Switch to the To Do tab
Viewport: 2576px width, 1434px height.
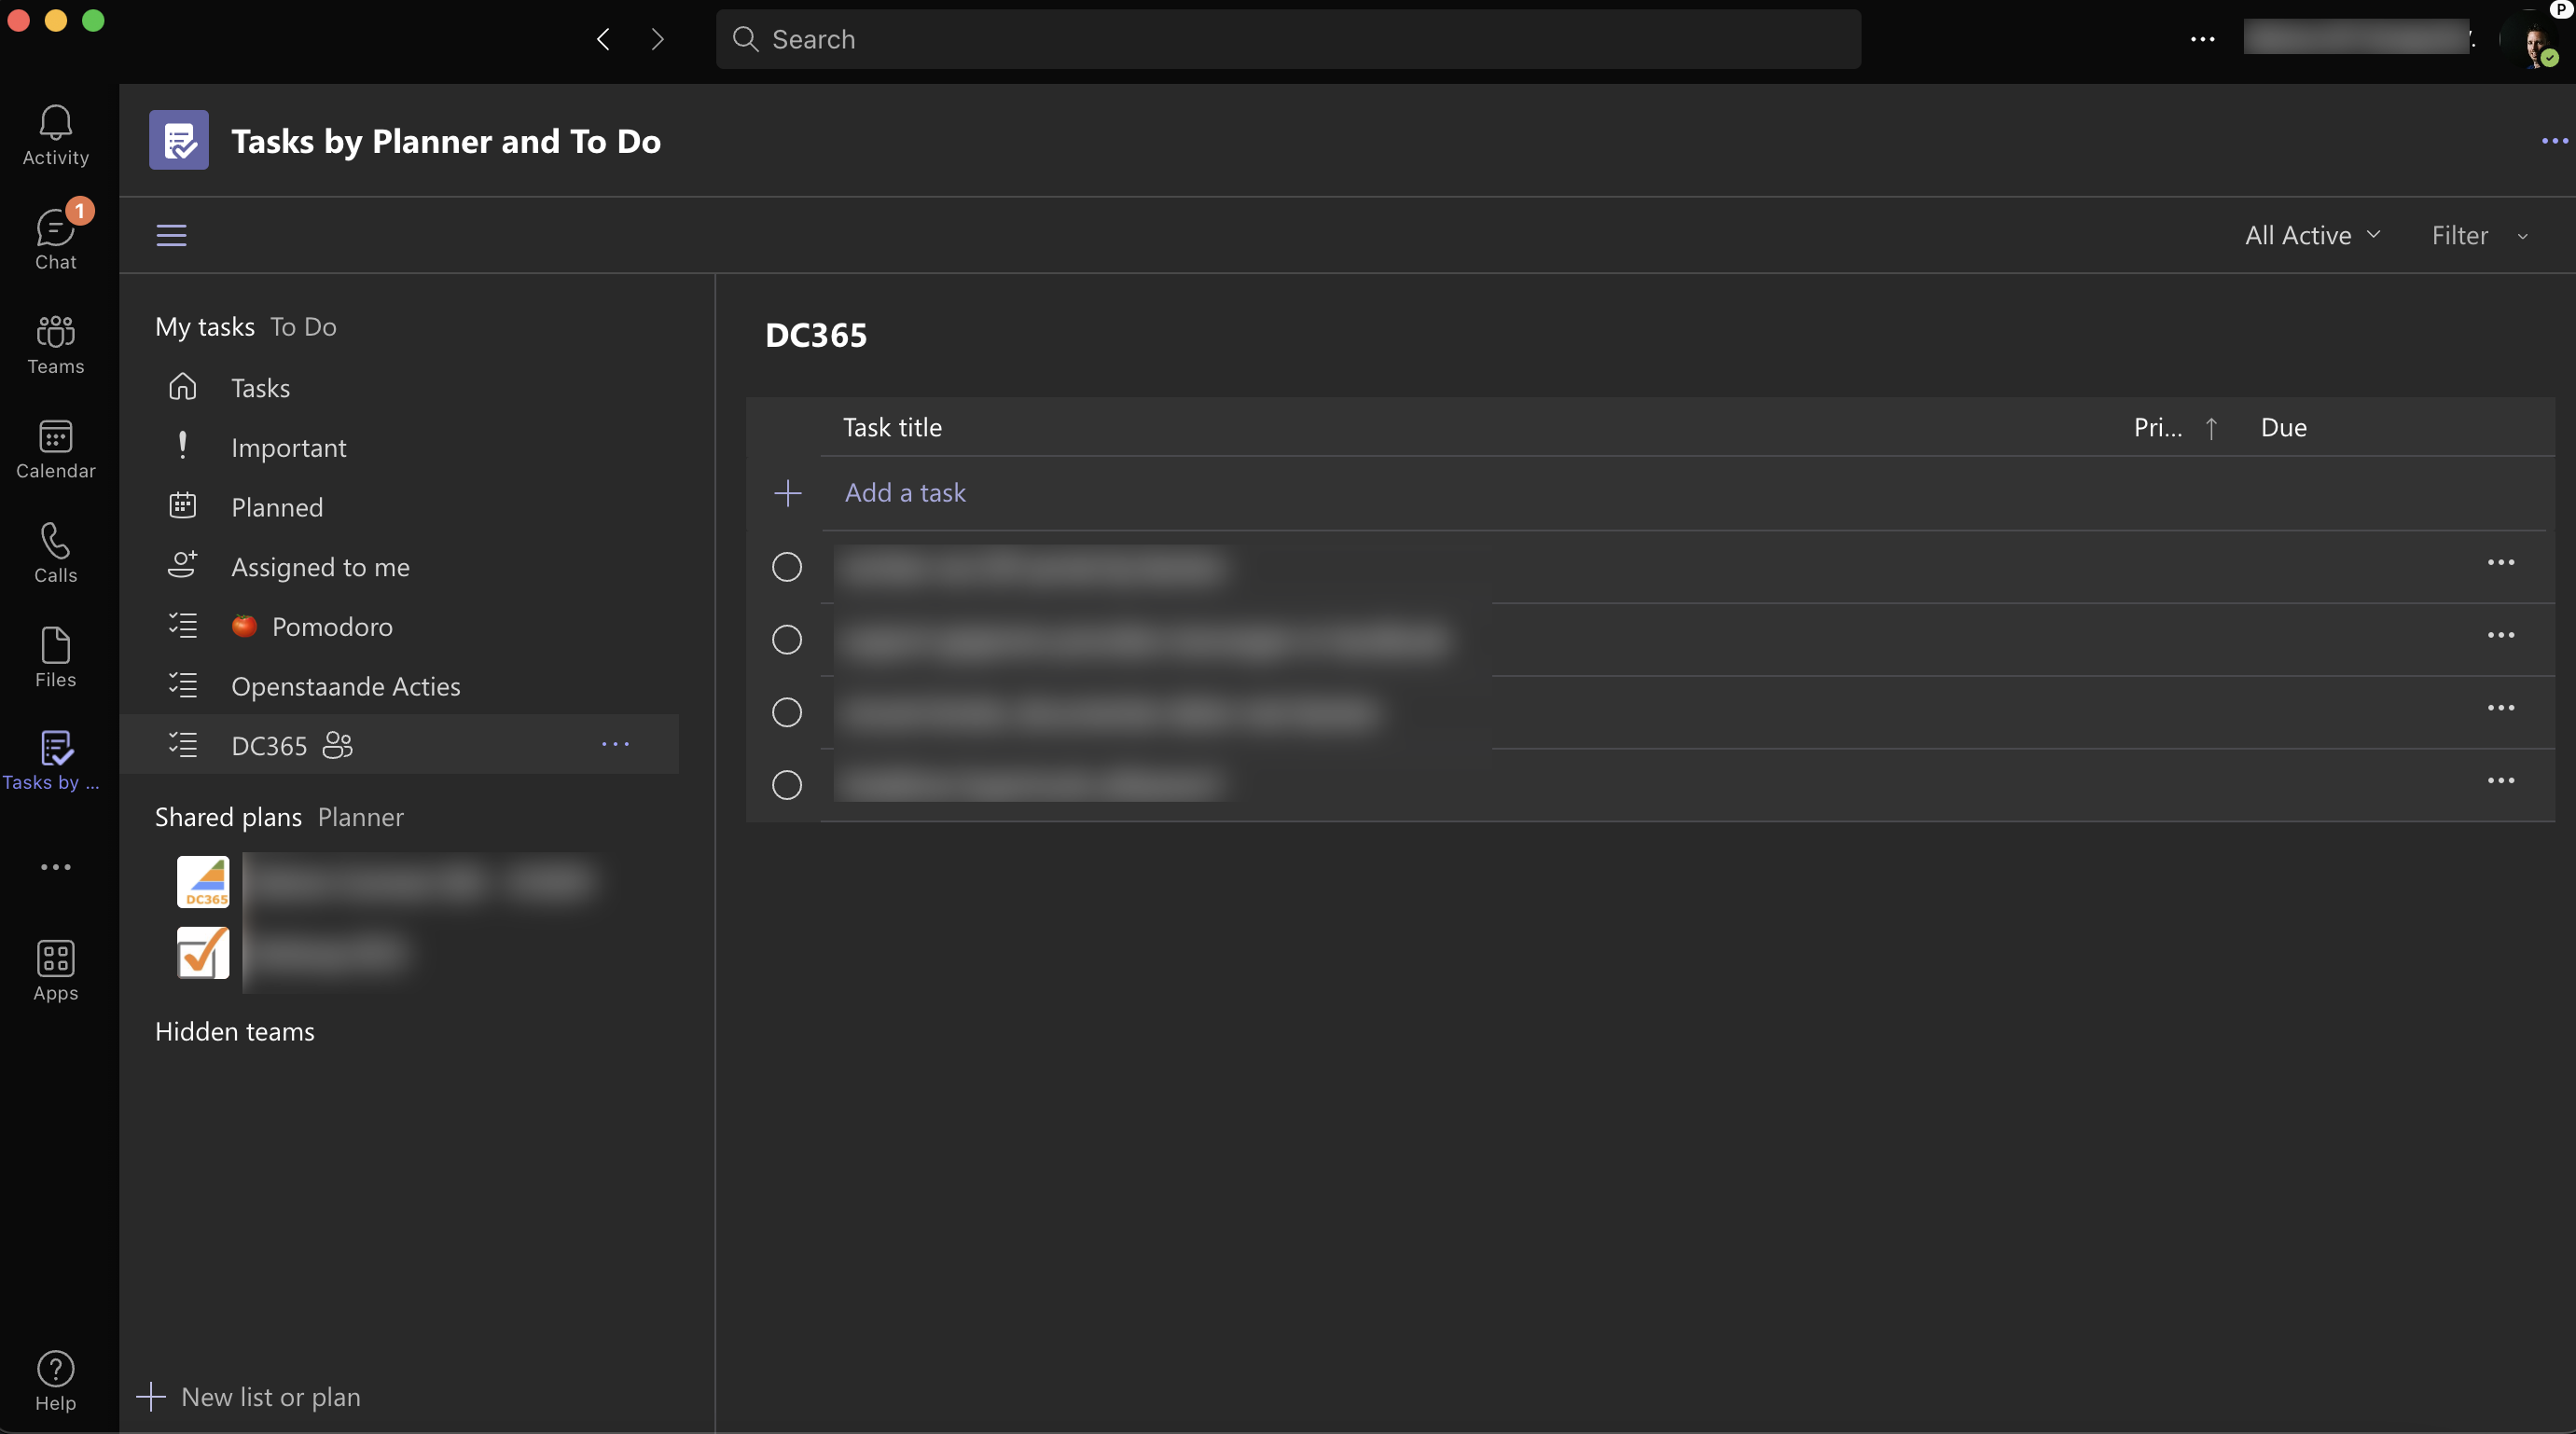(x=303, y=326)
